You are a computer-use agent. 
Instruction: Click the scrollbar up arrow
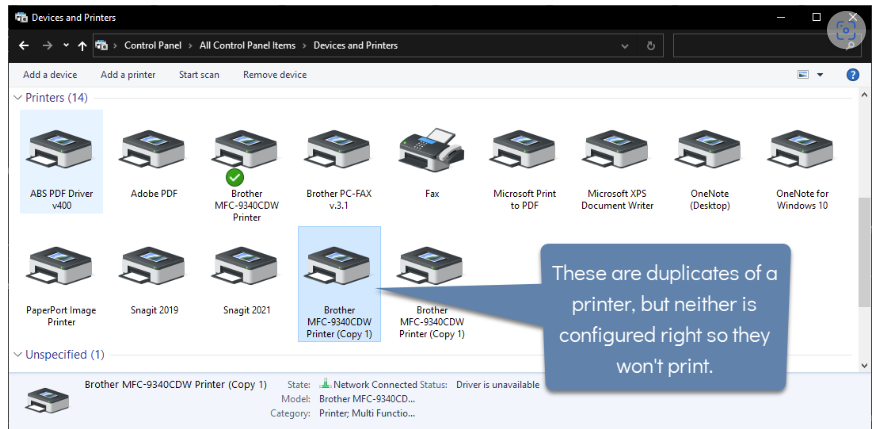(x=865, y=94)
